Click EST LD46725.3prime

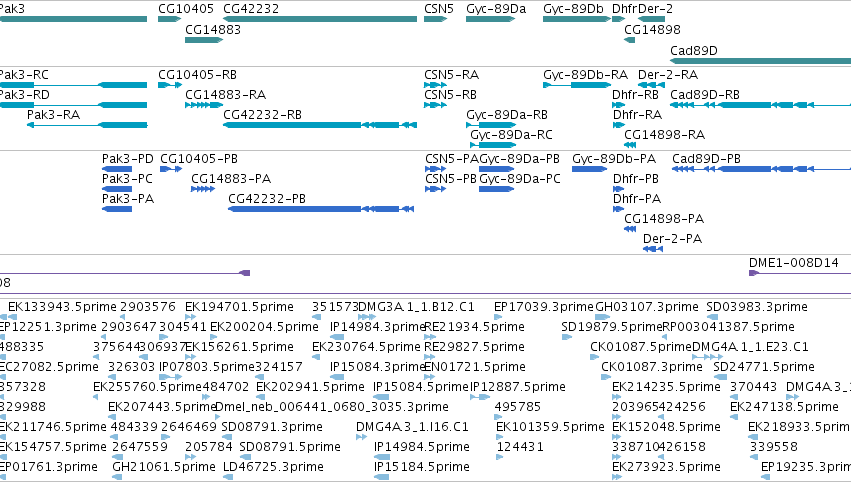273,467
